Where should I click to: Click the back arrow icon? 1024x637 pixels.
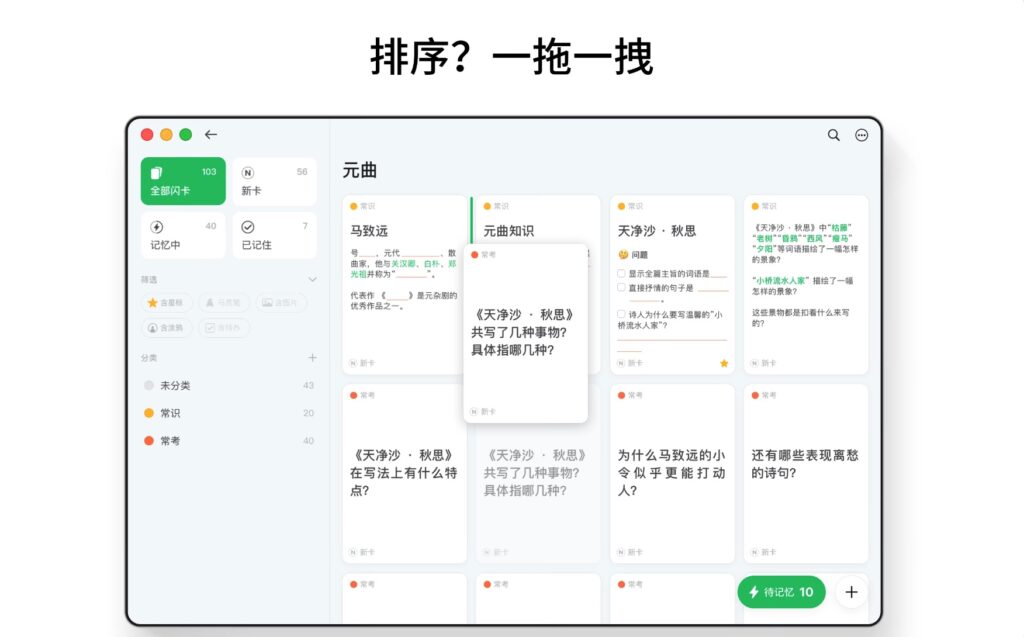[x=211, y=134]
